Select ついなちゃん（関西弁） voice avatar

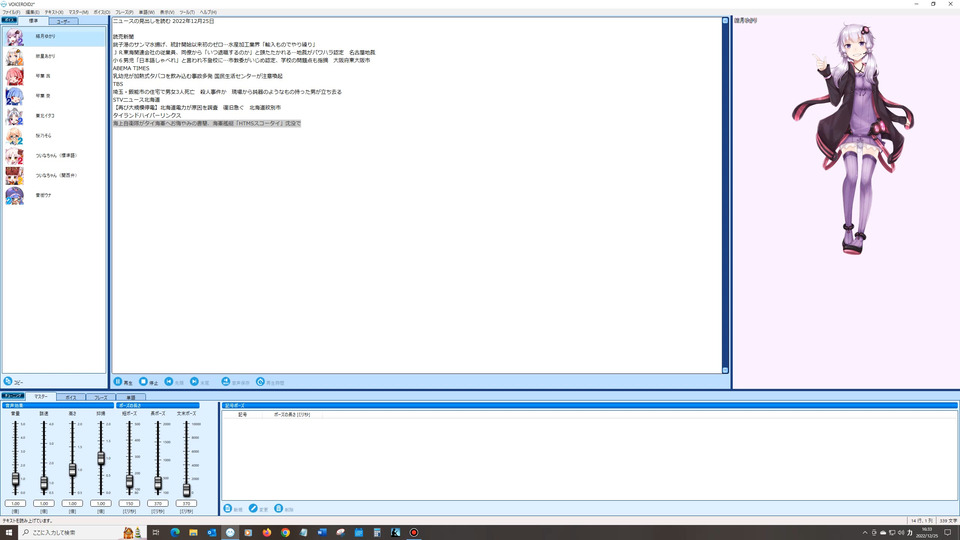click(x=15, y=176)
